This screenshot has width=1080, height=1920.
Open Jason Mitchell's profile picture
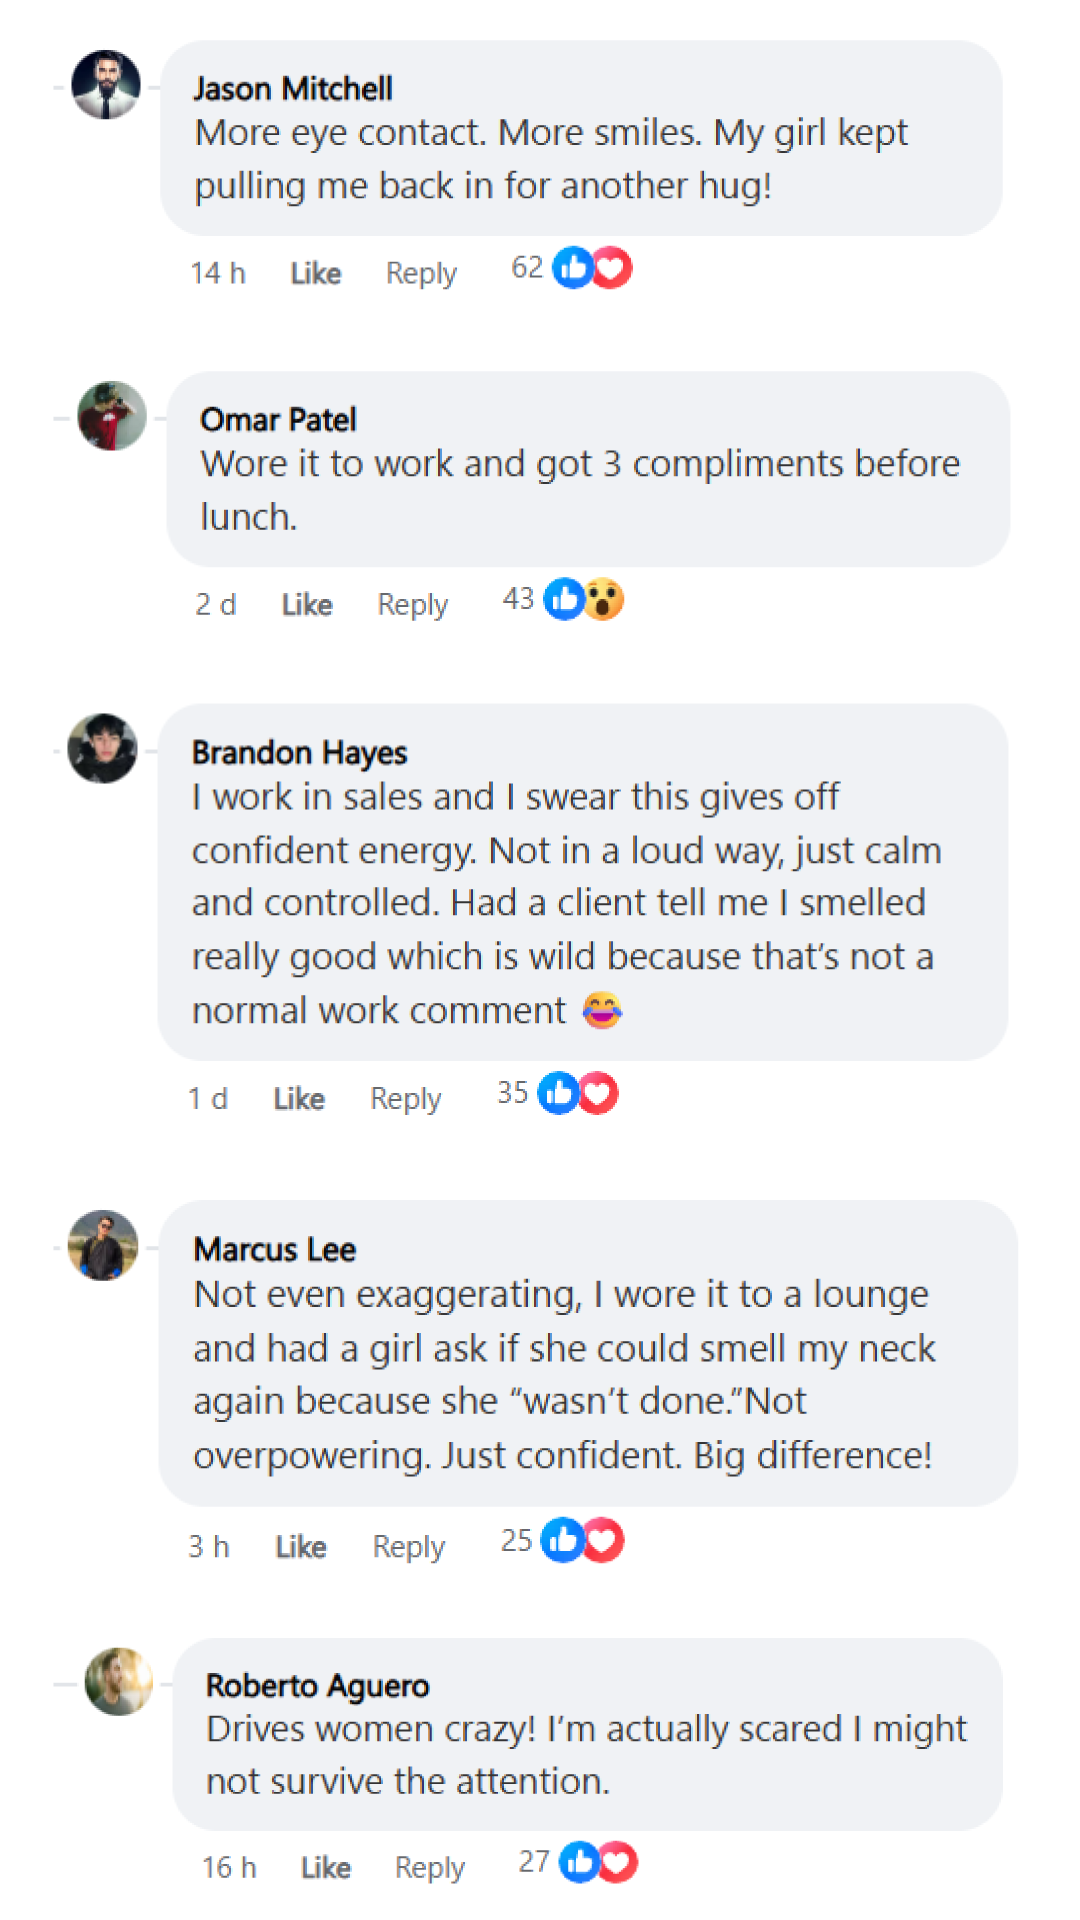pos(106,85)
